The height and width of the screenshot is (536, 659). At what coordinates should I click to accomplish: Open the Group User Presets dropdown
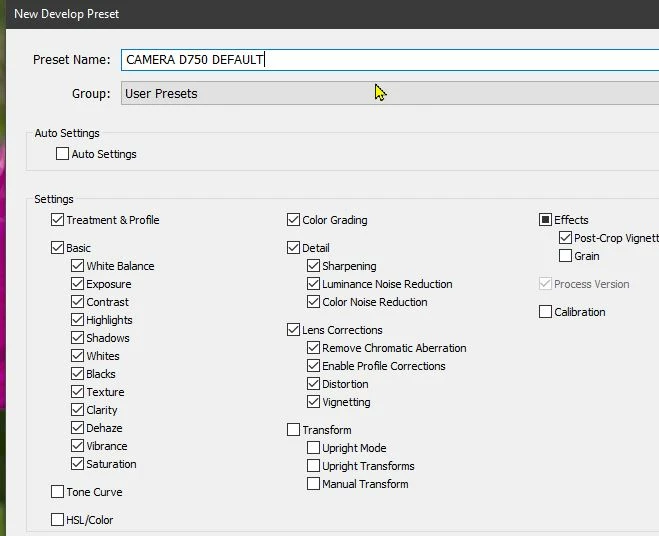point(390,93)
